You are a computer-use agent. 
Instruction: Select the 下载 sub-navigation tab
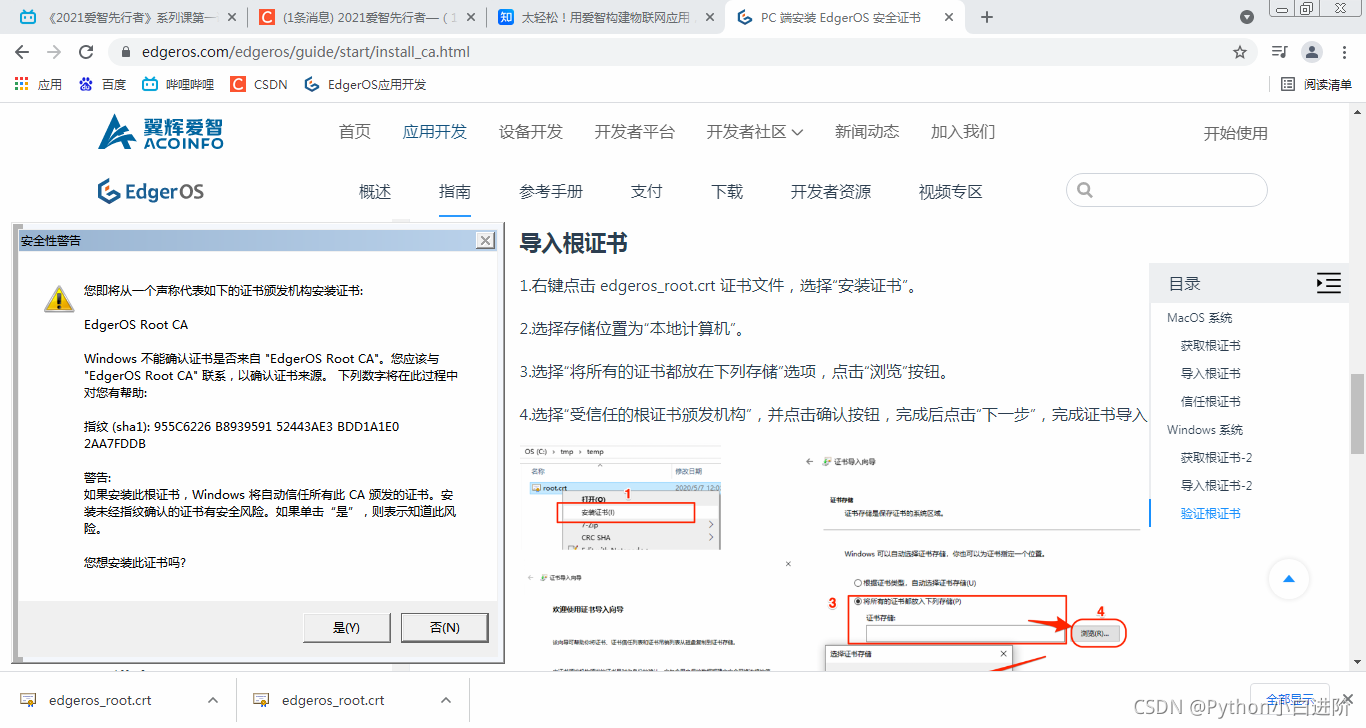click(727, 192)
